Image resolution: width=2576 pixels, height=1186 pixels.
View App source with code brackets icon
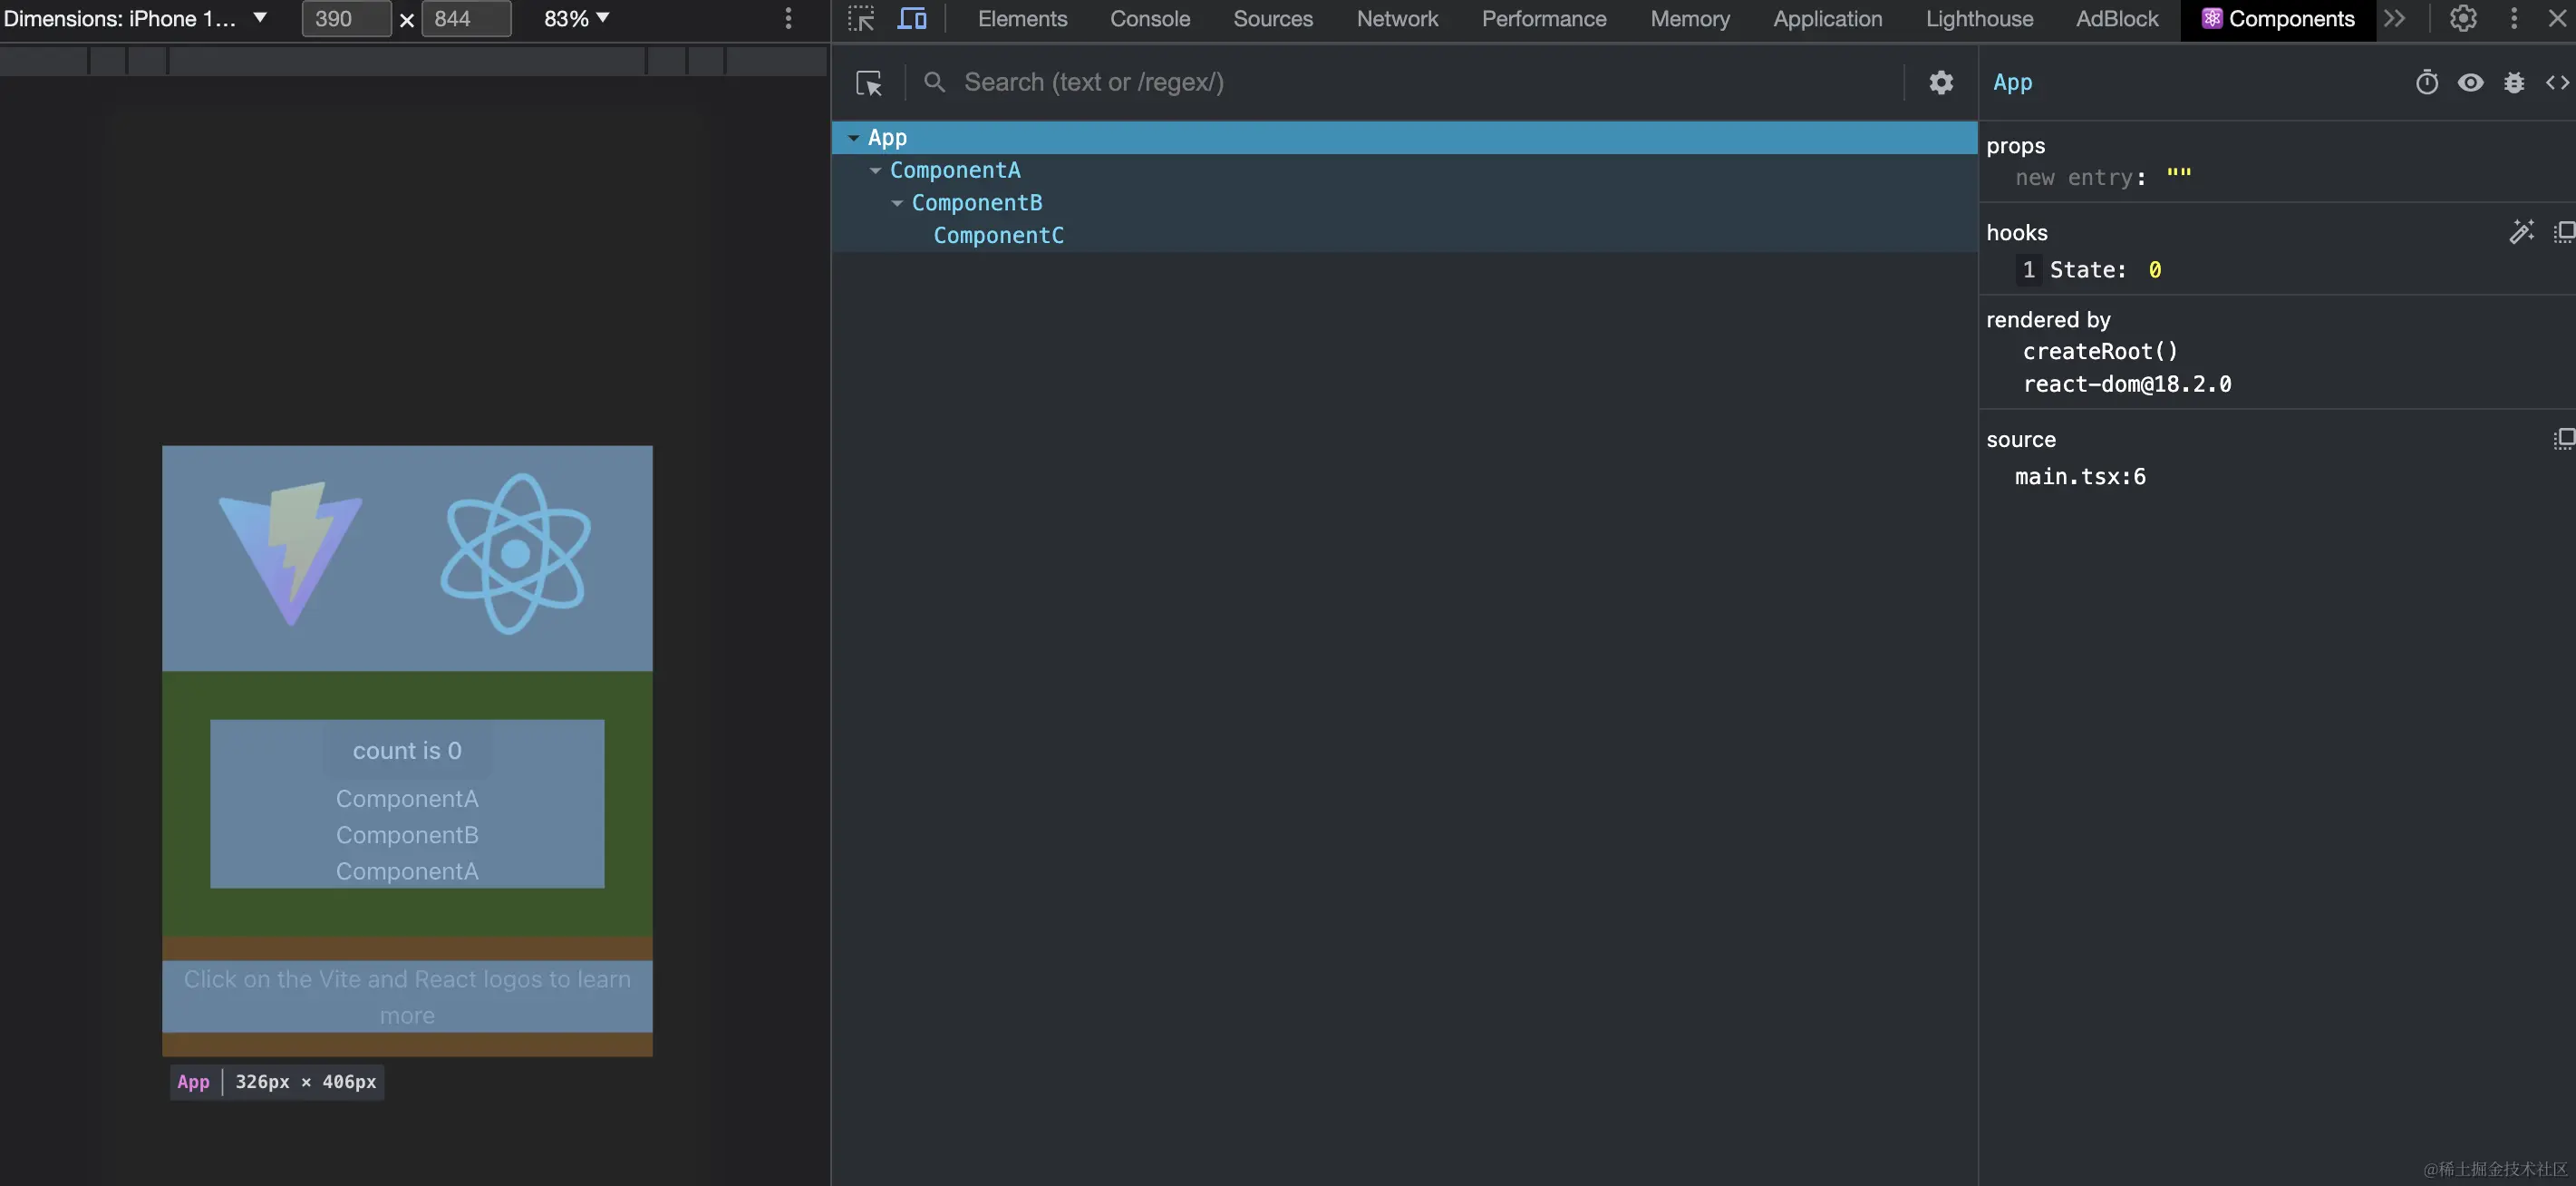pyautogui.click(x=2557, y=82)
